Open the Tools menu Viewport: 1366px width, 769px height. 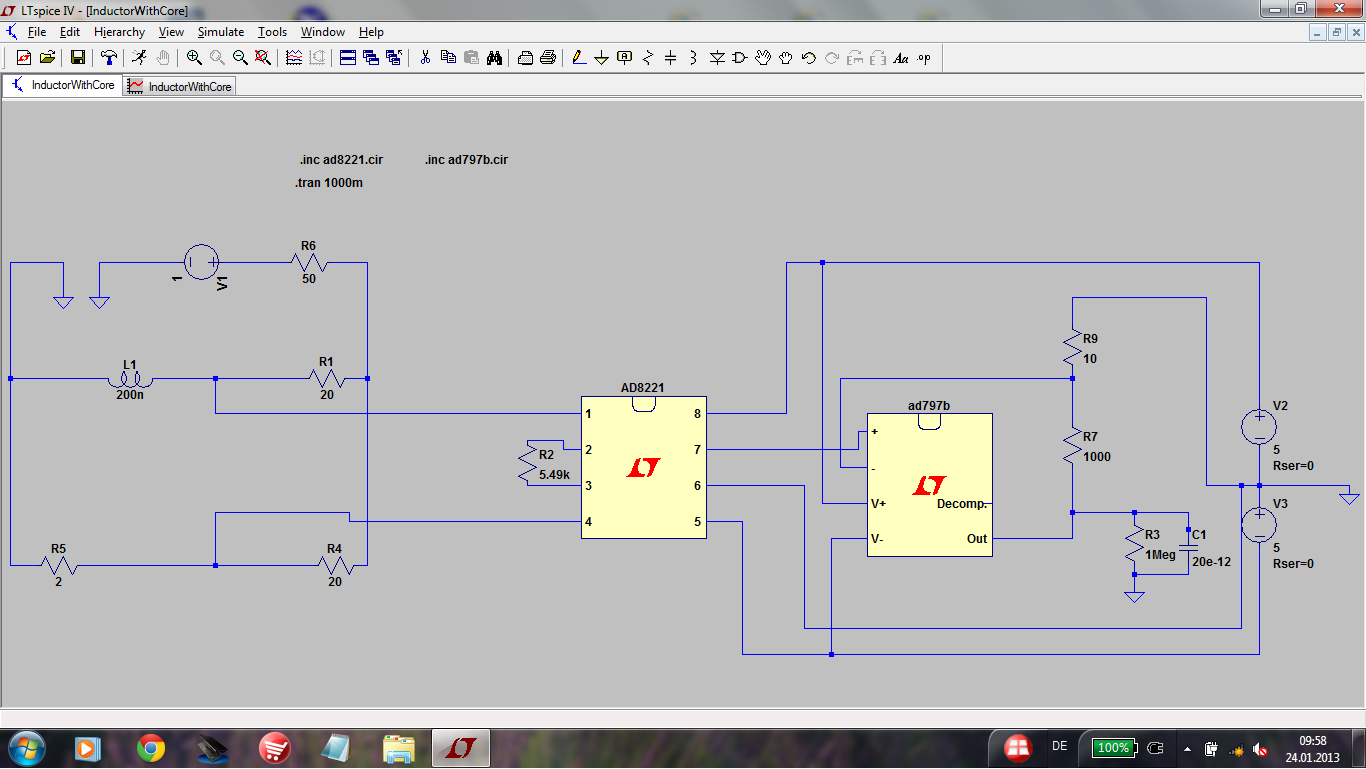(x=272, y=32)
